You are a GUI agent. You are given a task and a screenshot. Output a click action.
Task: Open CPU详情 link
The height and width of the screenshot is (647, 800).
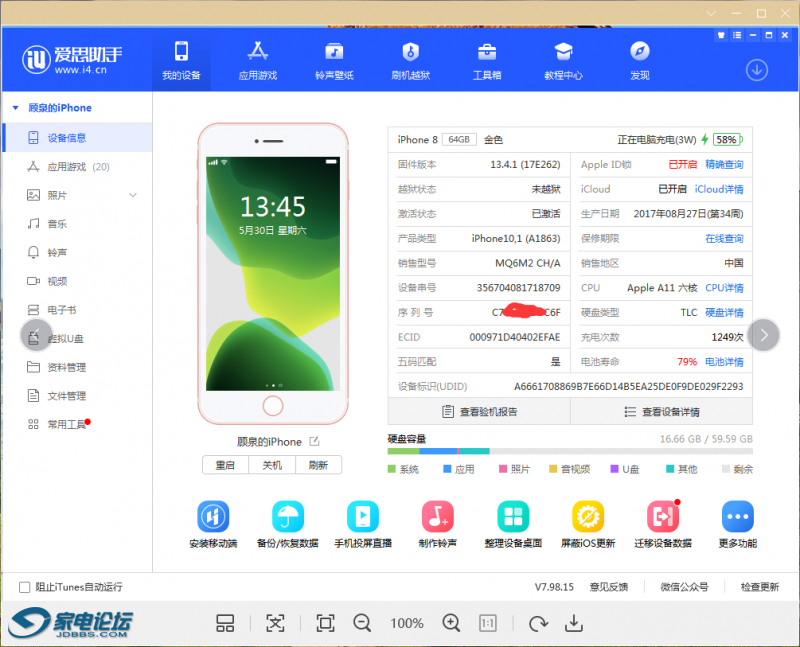point(724,288)
